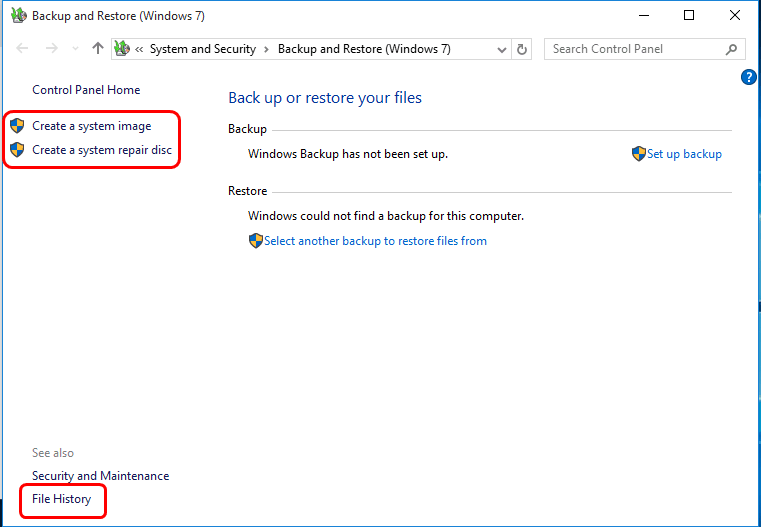Click 'Windows could not find a backup' text
761x527 pixels.
(x=386, y=215)
